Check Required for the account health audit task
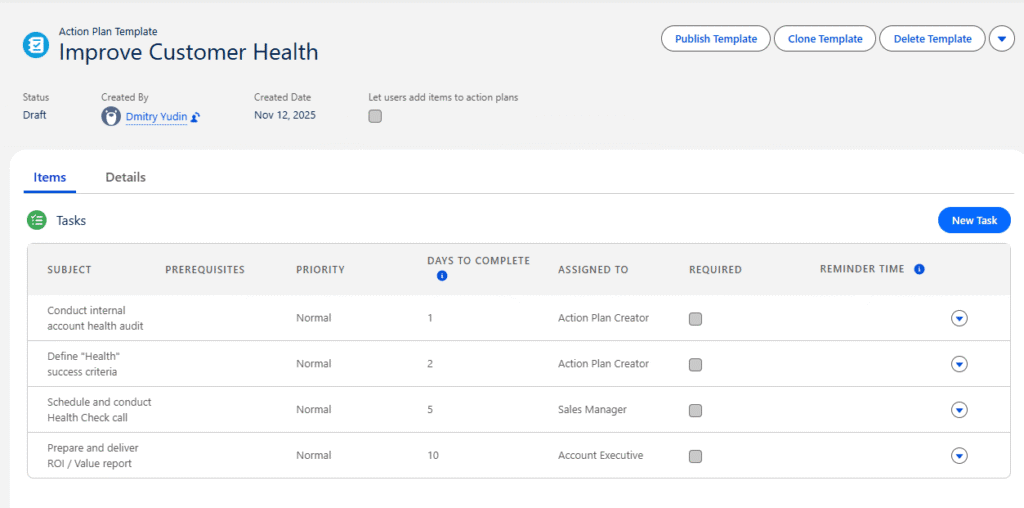The height and width of the screenshot is (508, 1024). (696, 318)
